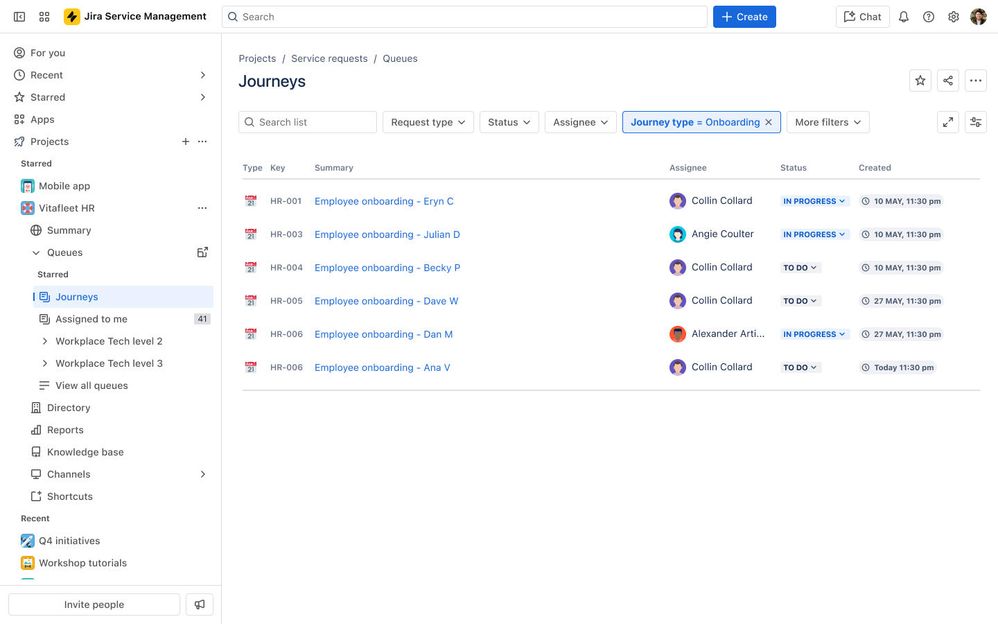The image size is (998, 624).
Task: Open Employee onboarding - Eryn C
Action: click(x=384, y=201)
